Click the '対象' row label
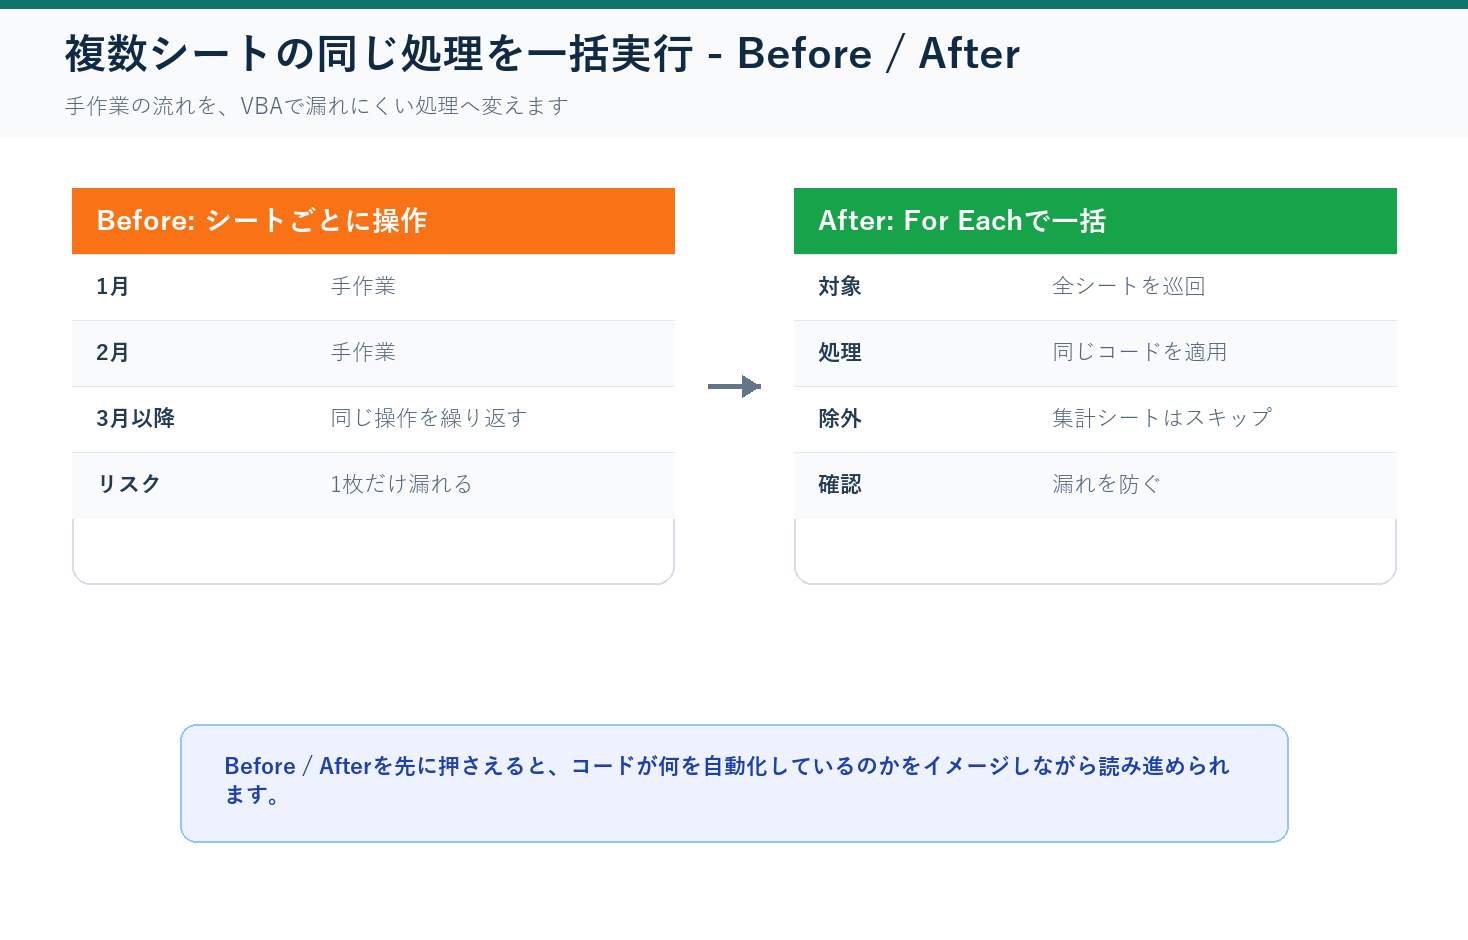Image resolution: width=1468 pixels, height=940 pixels. (840, 286)
